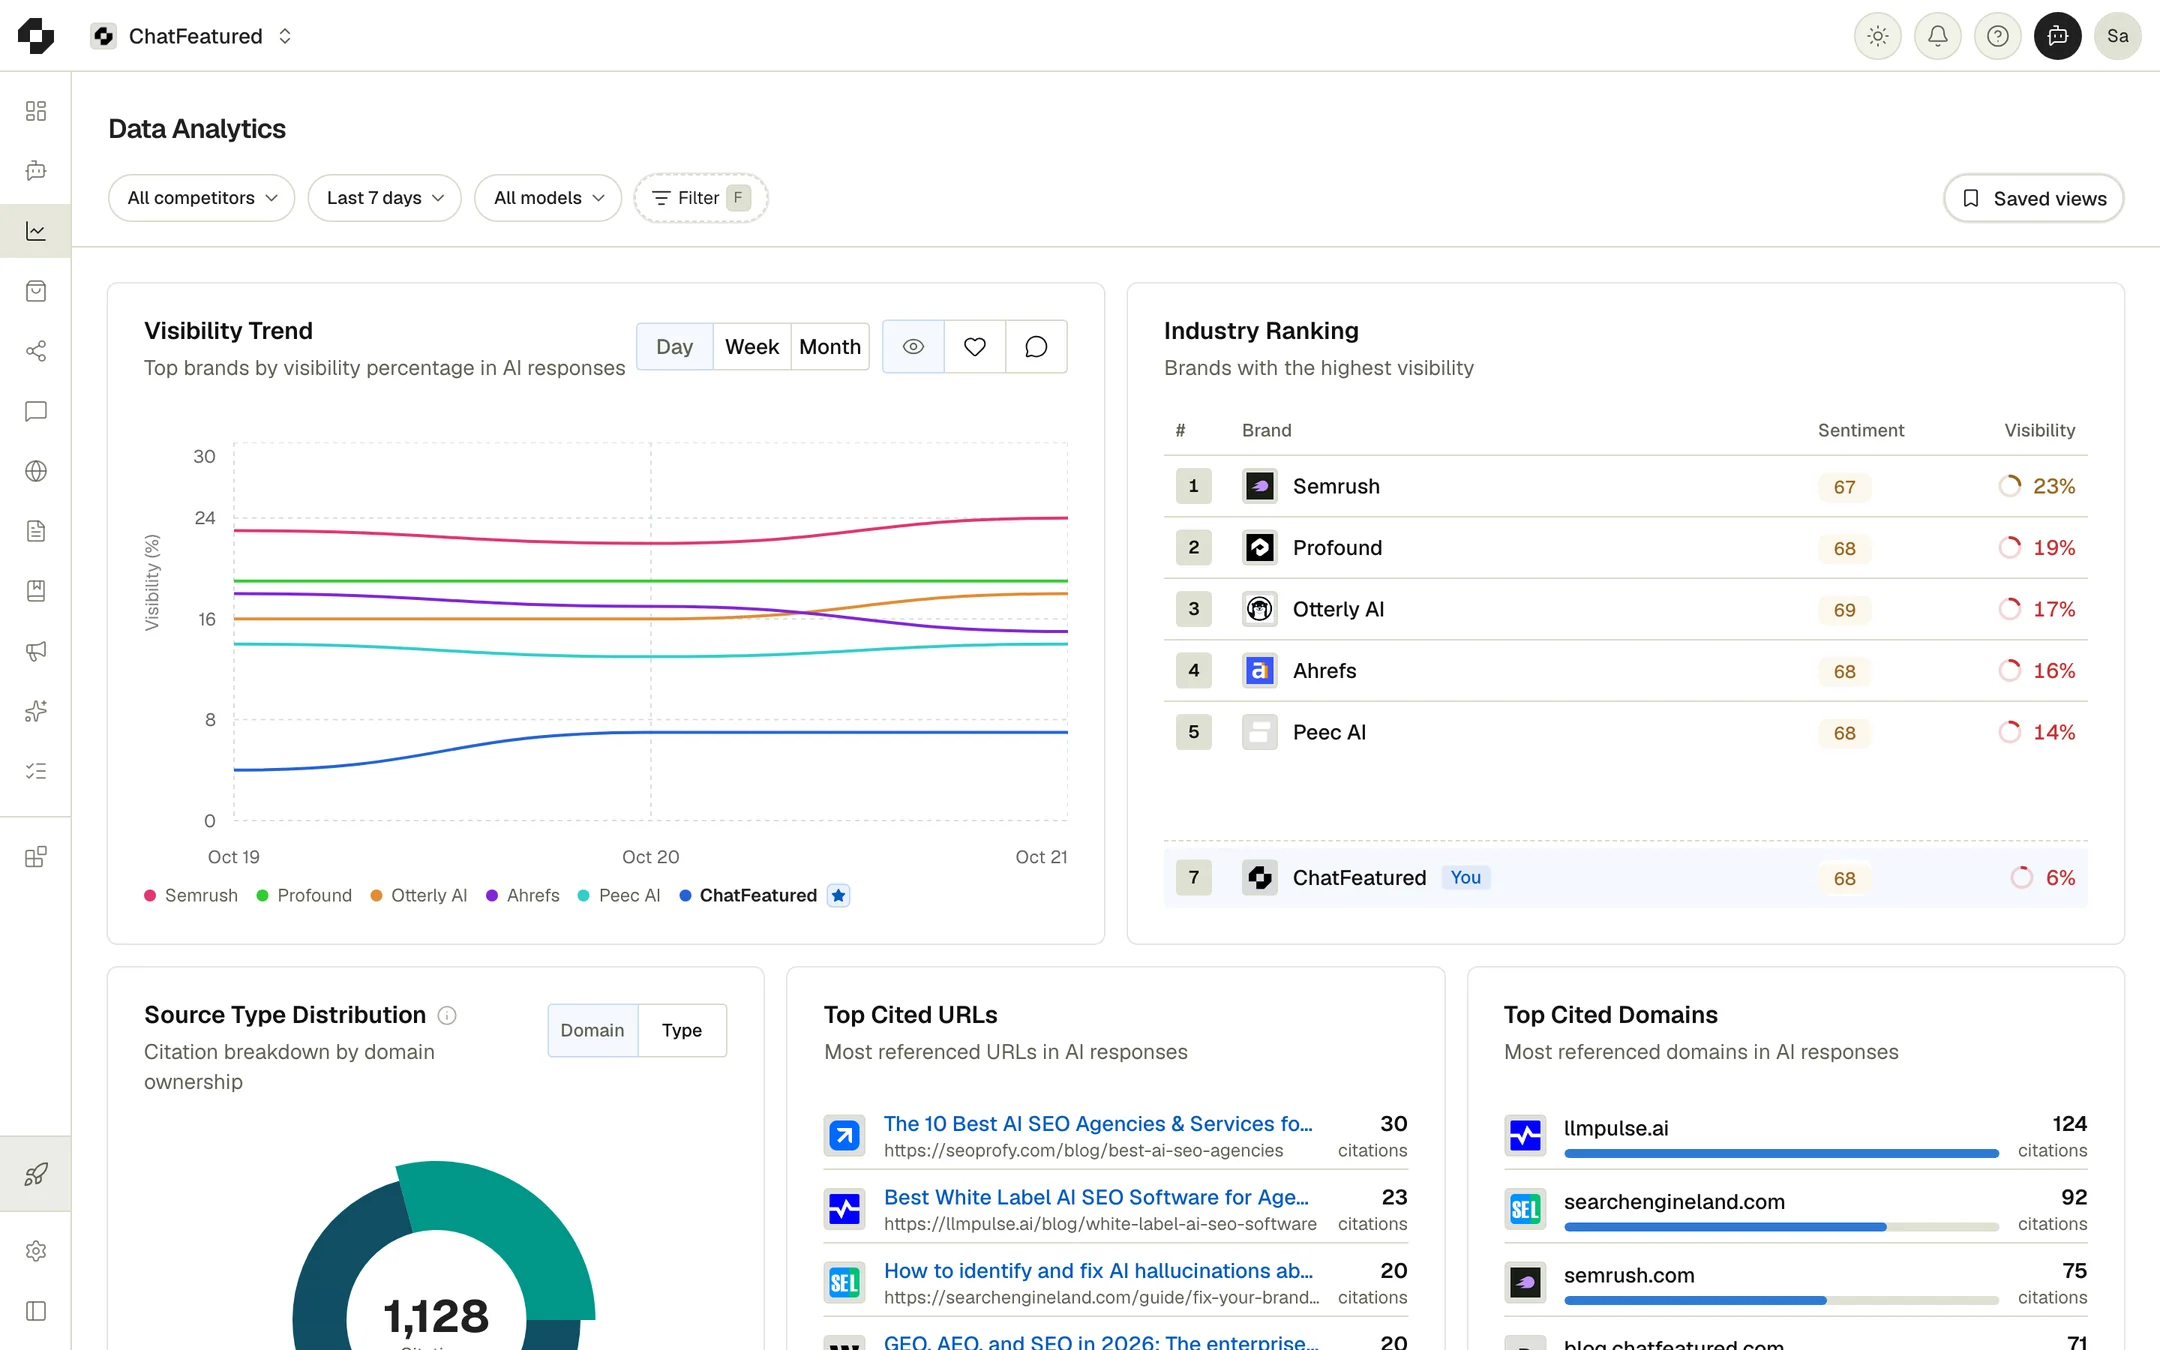The image size is (2160, 1350).
Task: Select the heart sentiment metric toggle
Action: 975,347
